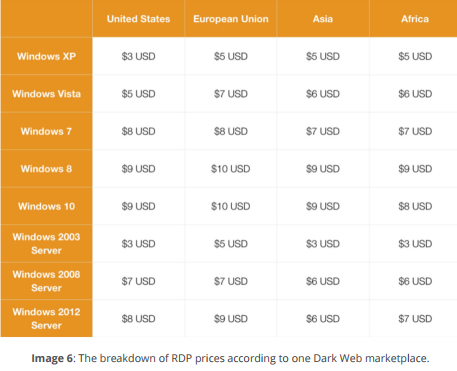Click Windows 10 Asia price cell
Screen dimensions: 457x371
point(323,206)
